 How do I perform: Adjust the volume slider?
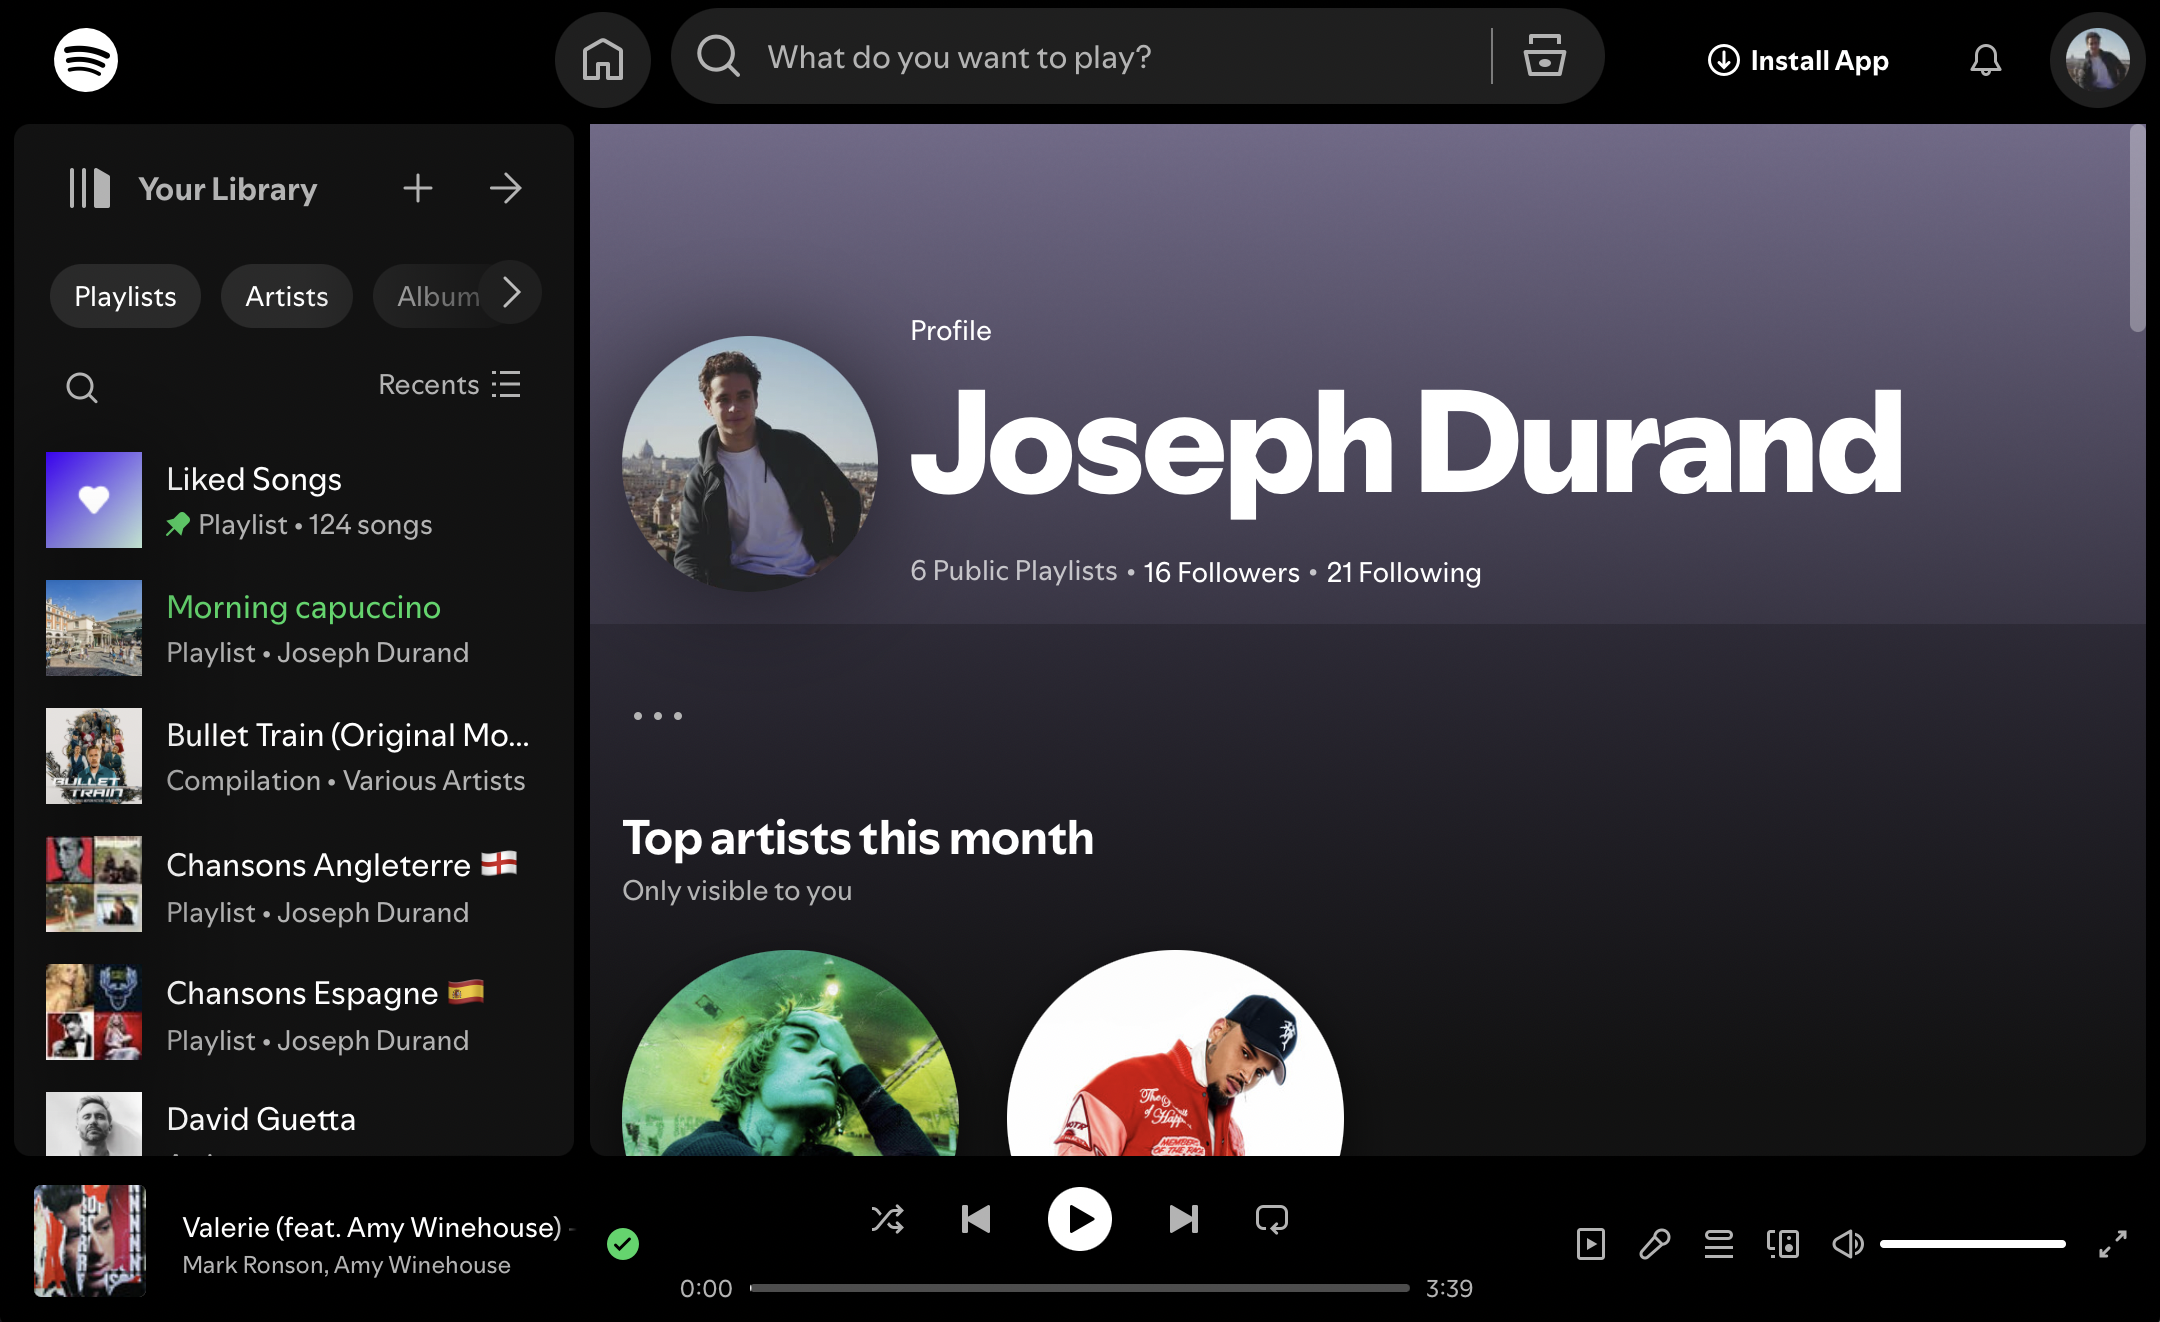point(1972,1244)
